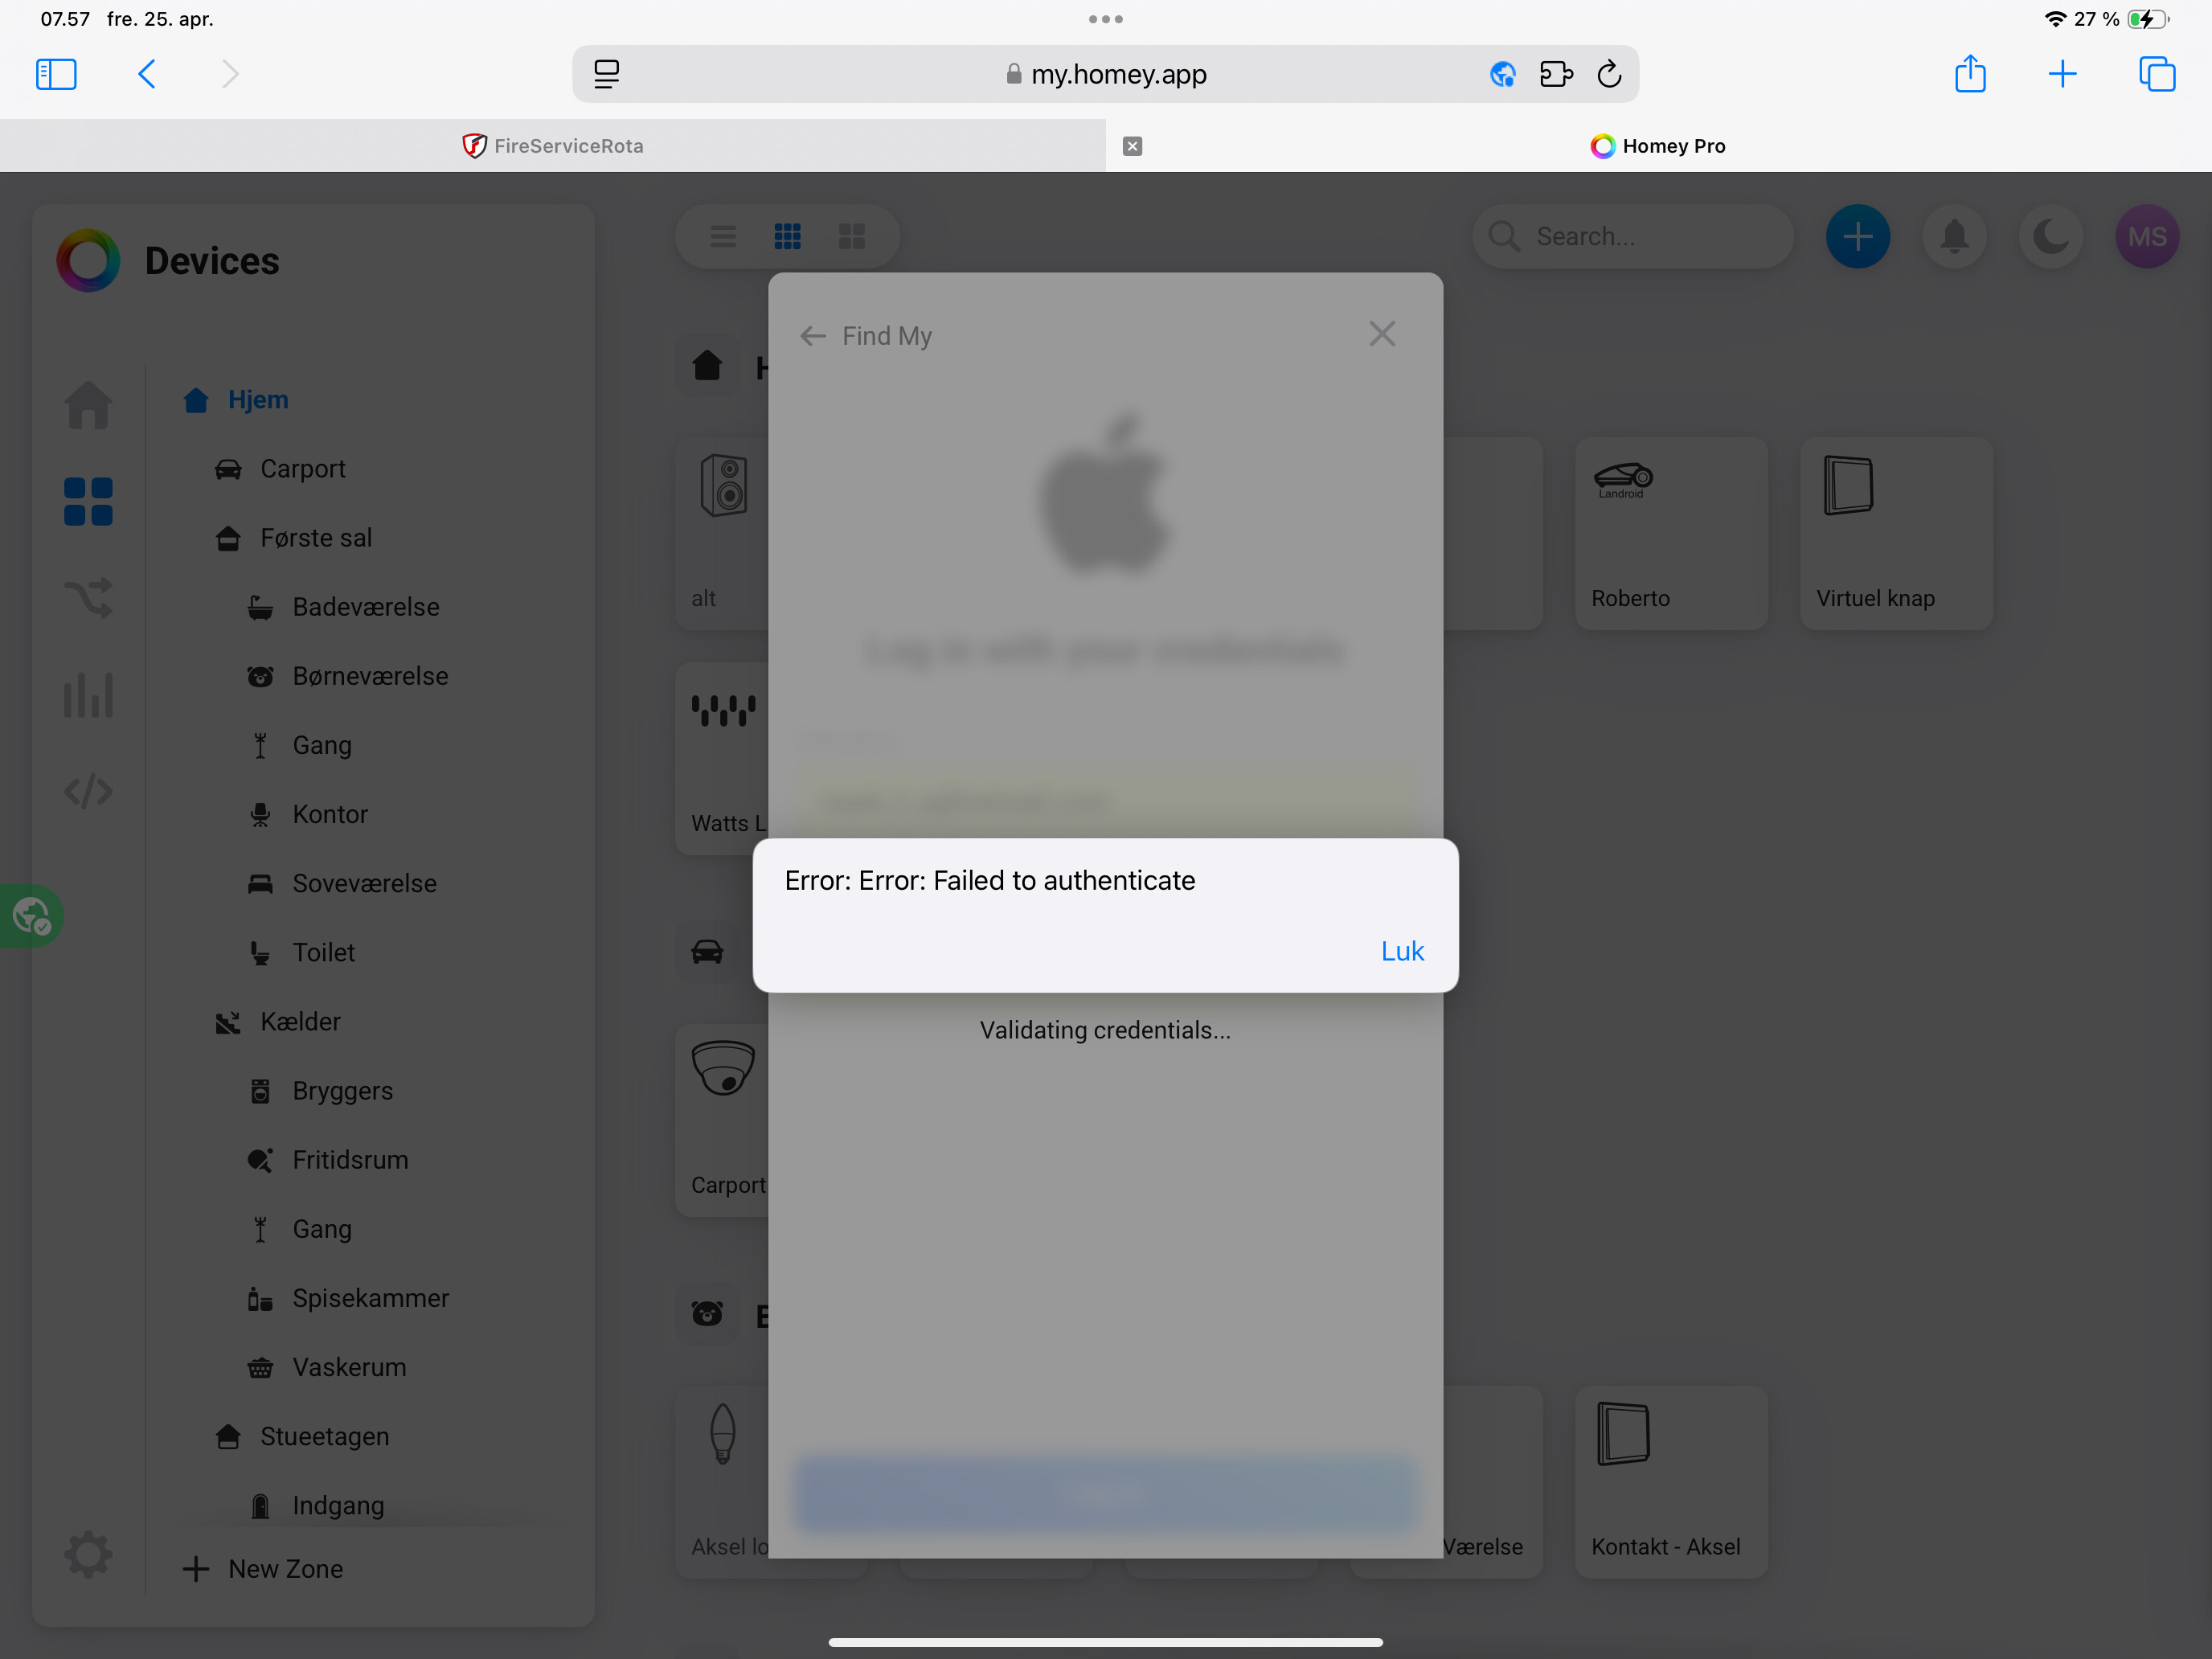Open notifications bell icon
Viewport: 2212px width, 1659px height.
(x=1954, y=237)
